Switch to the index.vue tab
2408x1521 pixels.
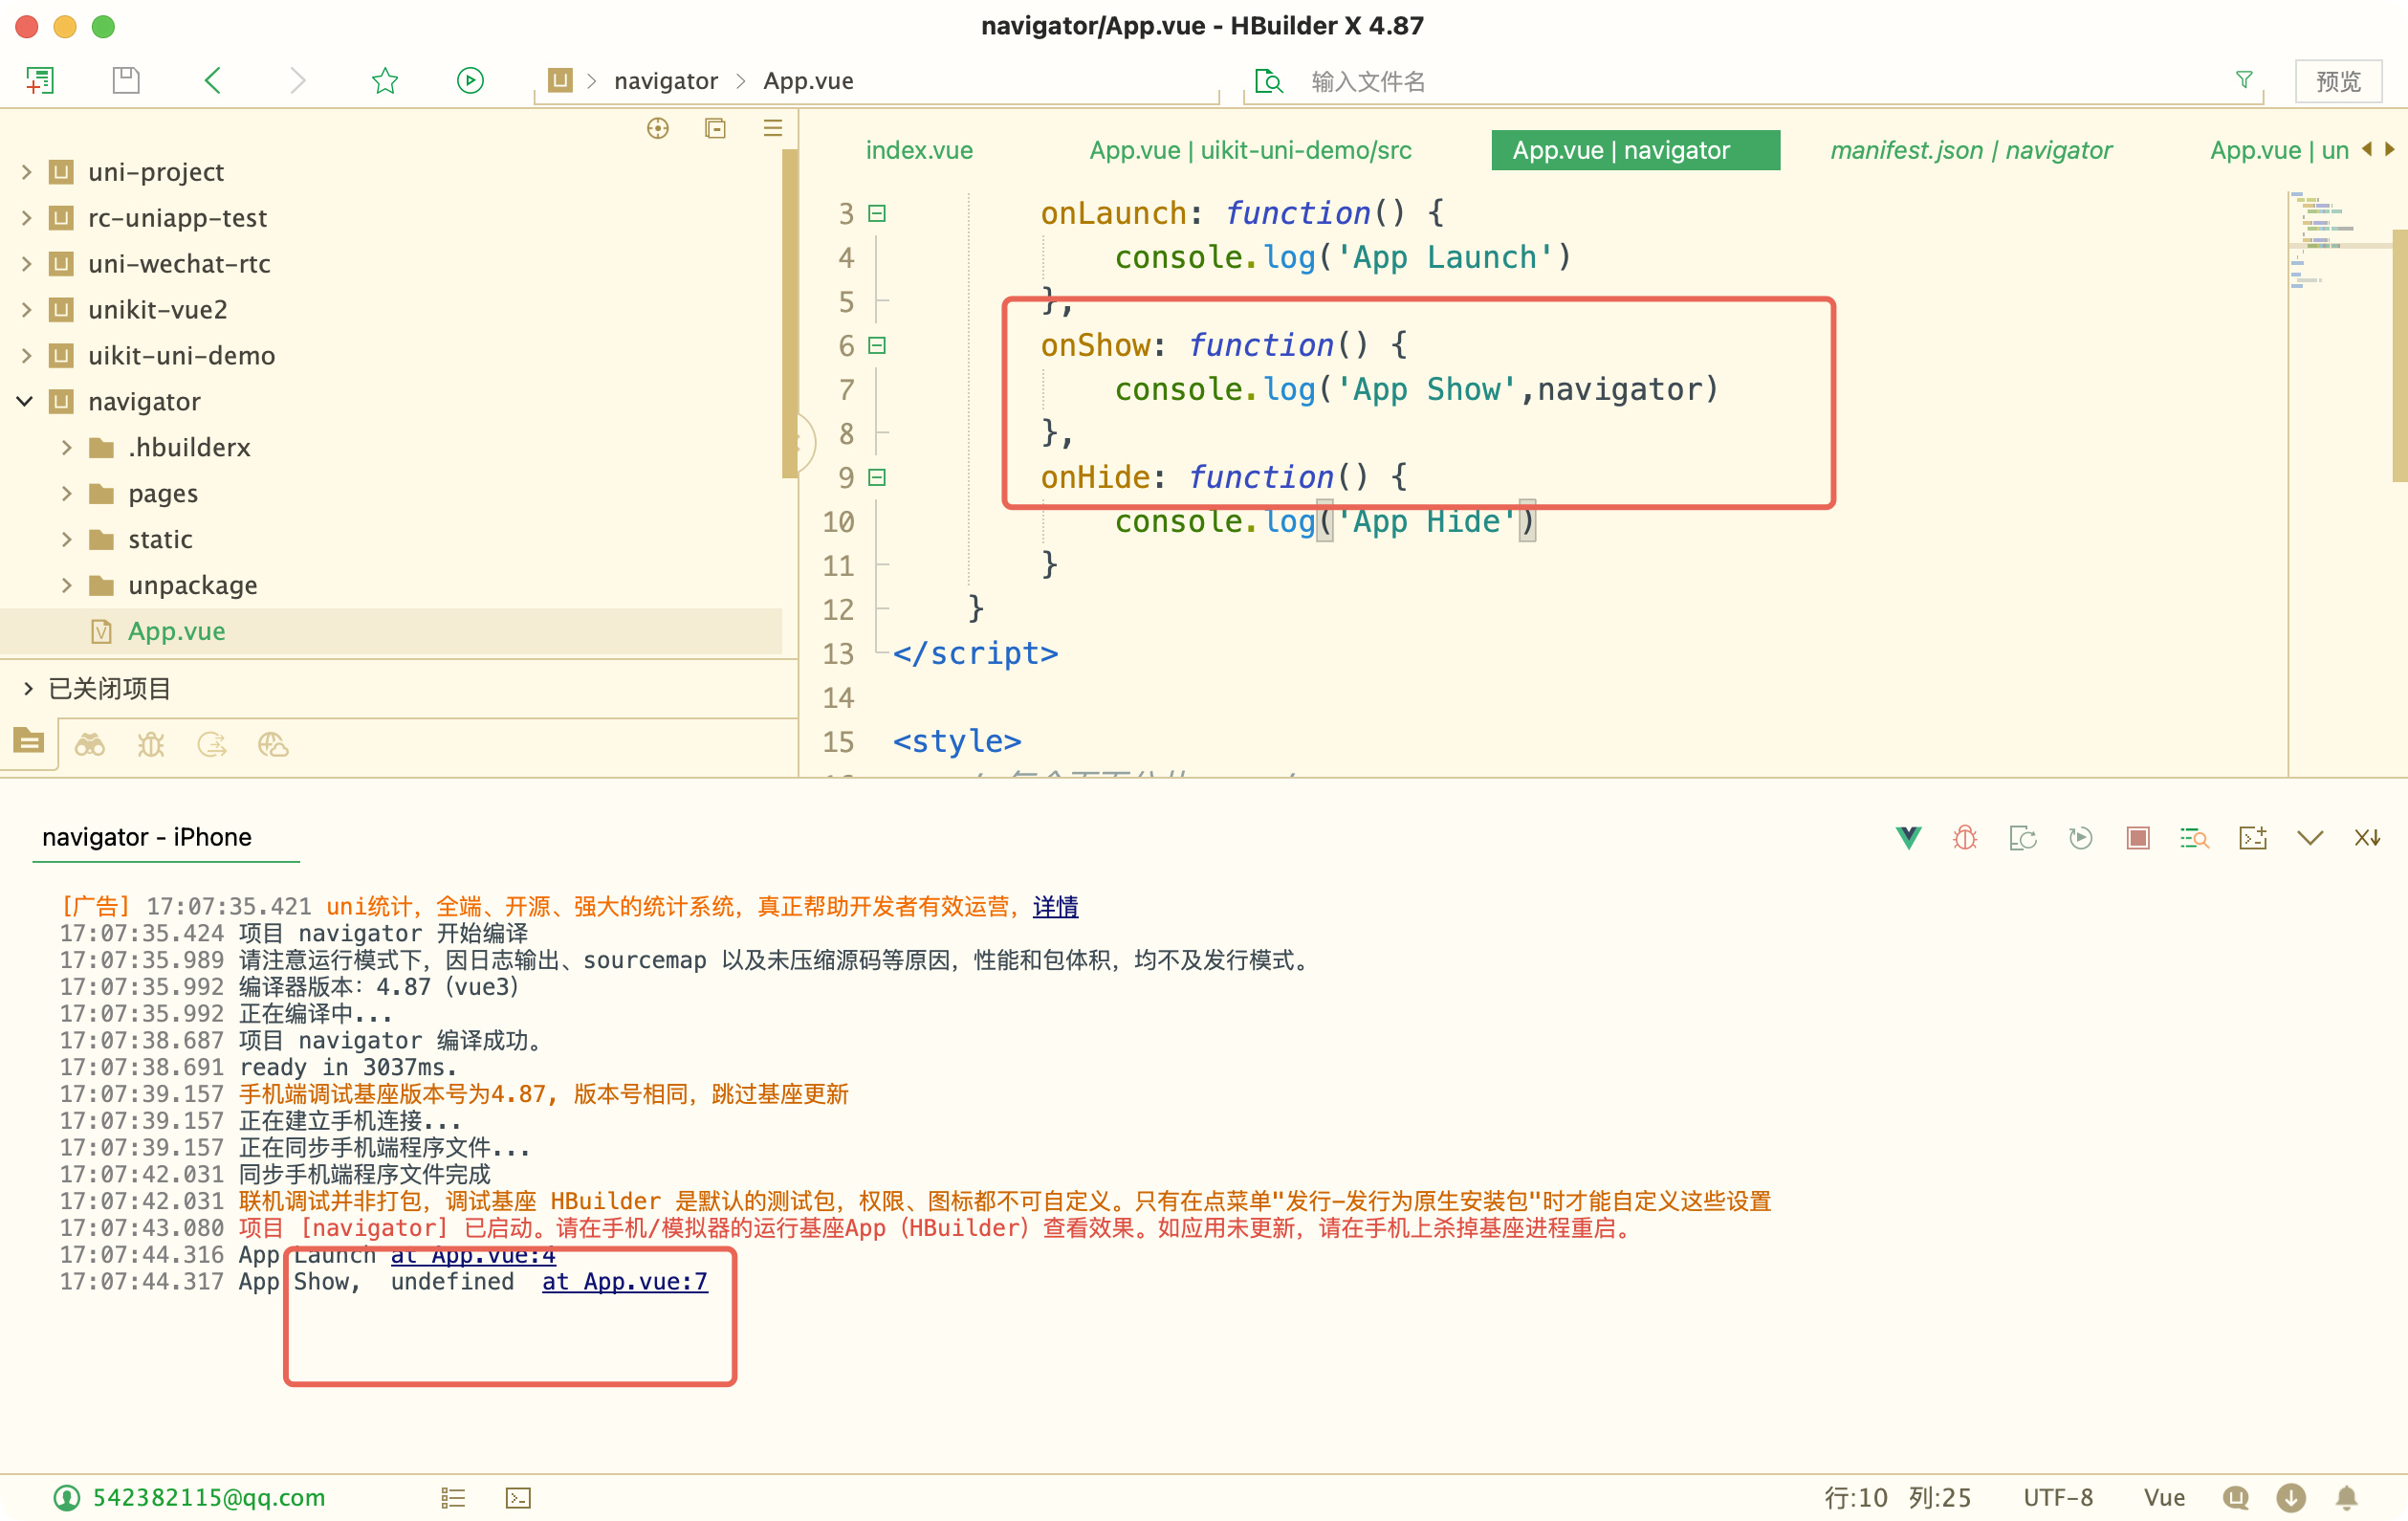pyautogui.click(x=918, y=150)
